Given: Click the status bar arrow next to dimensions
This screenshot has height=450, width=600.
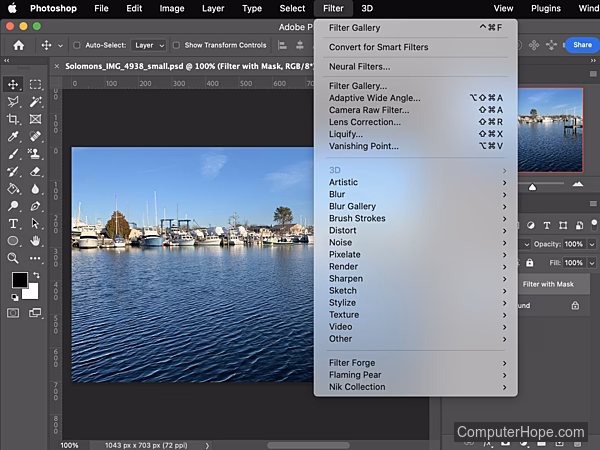Looking at the screenshot, I should pos(207,445).
